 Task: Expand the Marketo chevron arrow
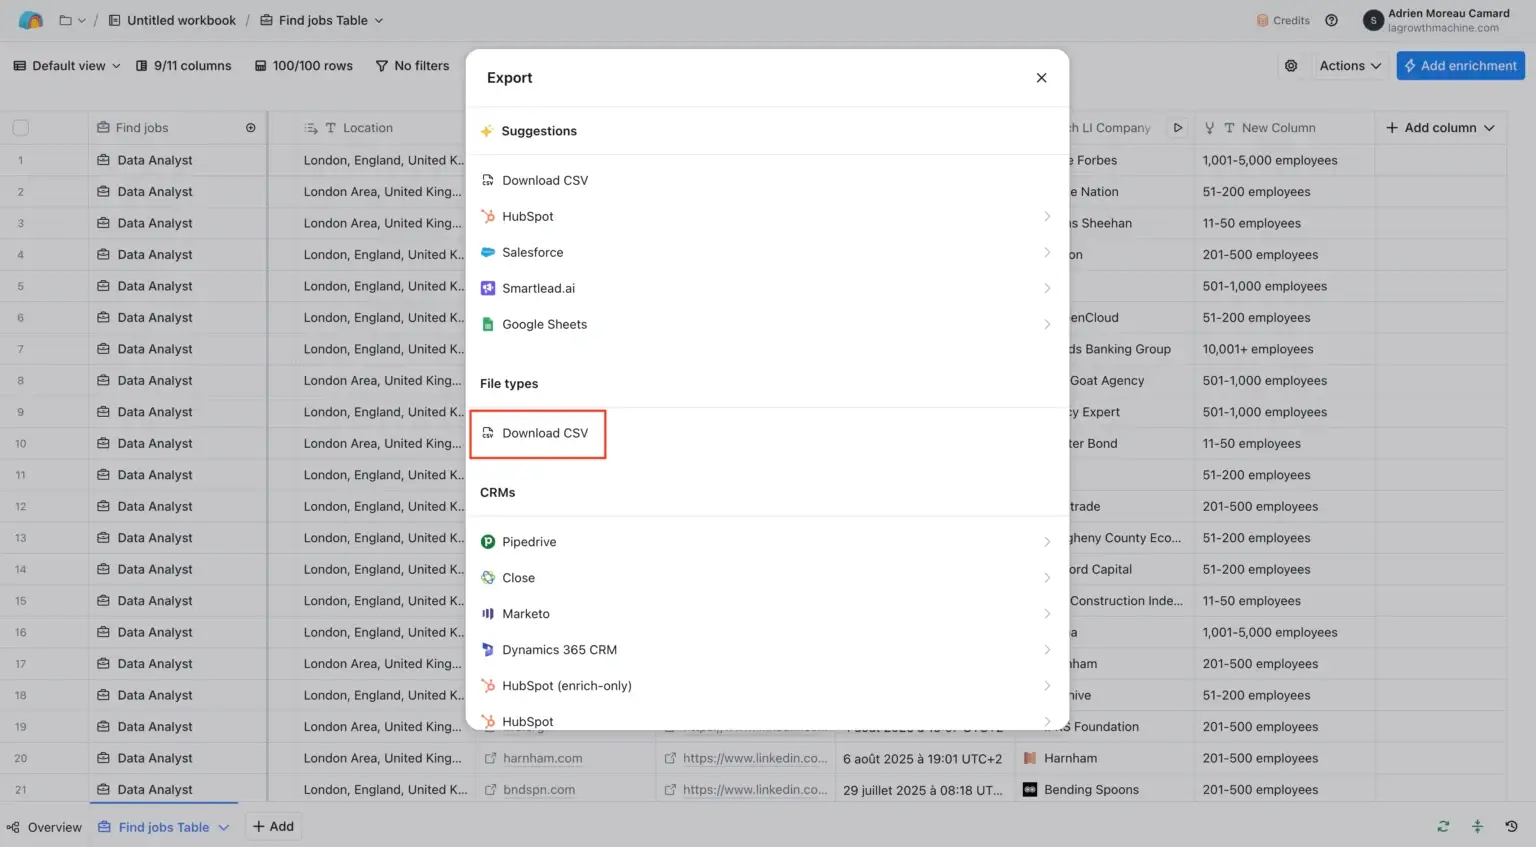coord(1047,614)
